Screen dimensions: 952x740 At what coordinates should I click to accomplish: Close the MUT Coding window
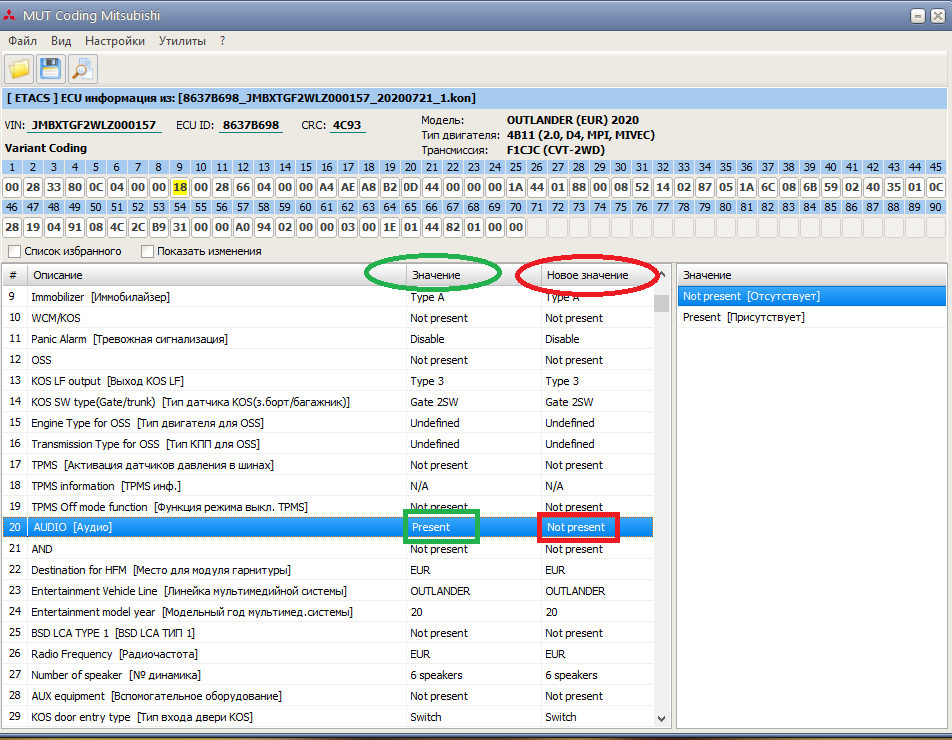(x=938, y=16)
